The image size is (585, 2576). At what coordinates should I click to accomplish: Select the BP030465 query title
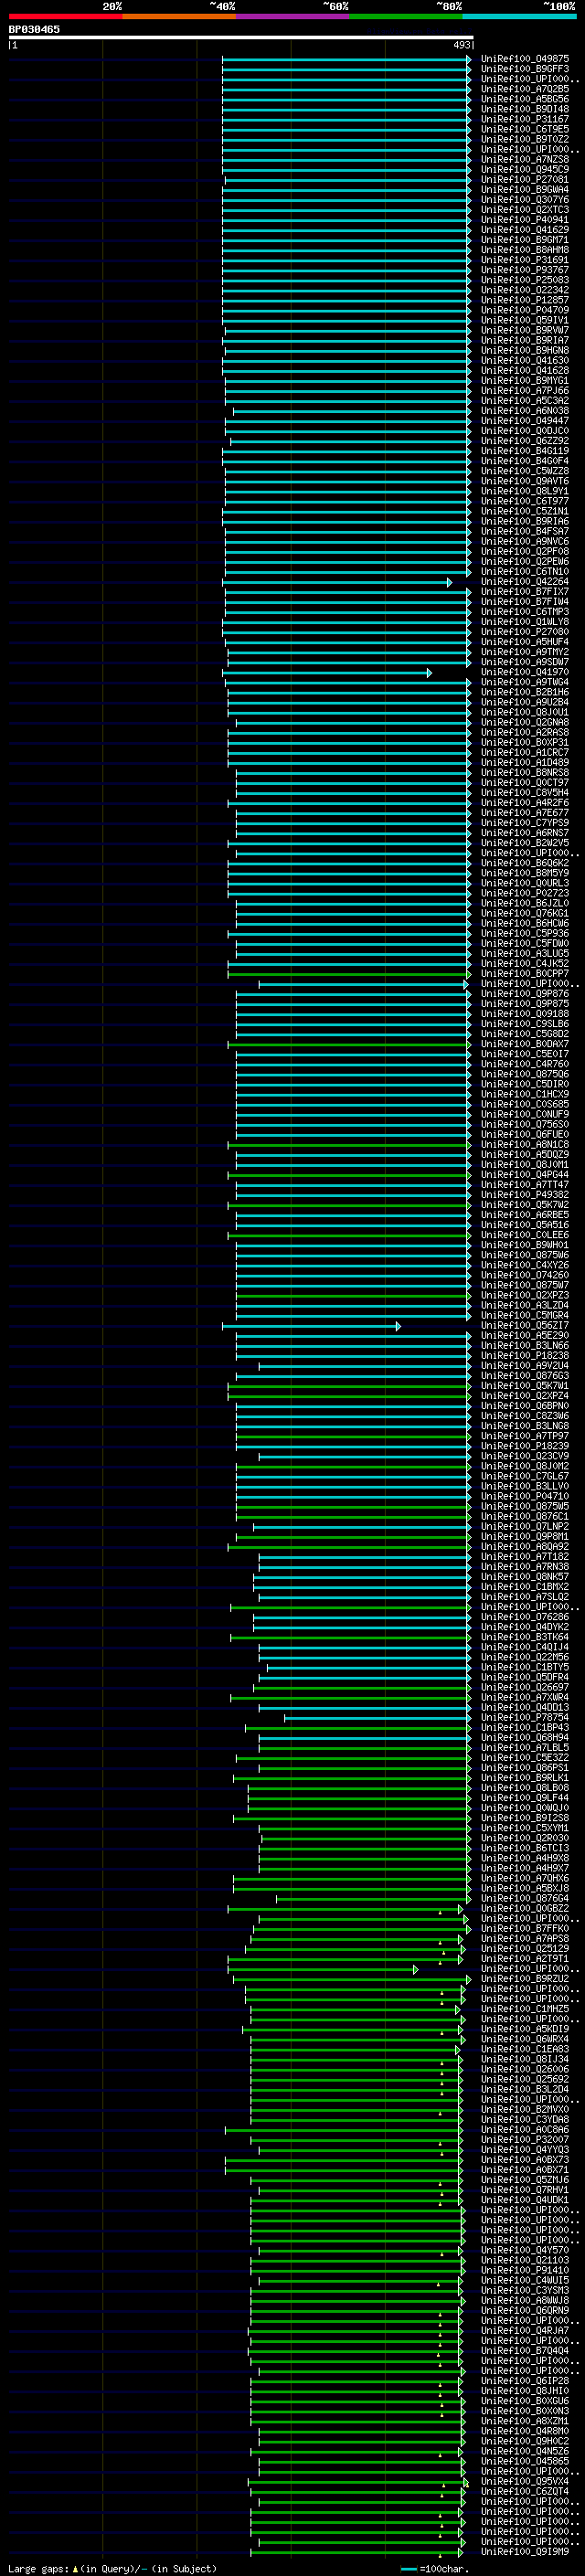click(34, 29)
